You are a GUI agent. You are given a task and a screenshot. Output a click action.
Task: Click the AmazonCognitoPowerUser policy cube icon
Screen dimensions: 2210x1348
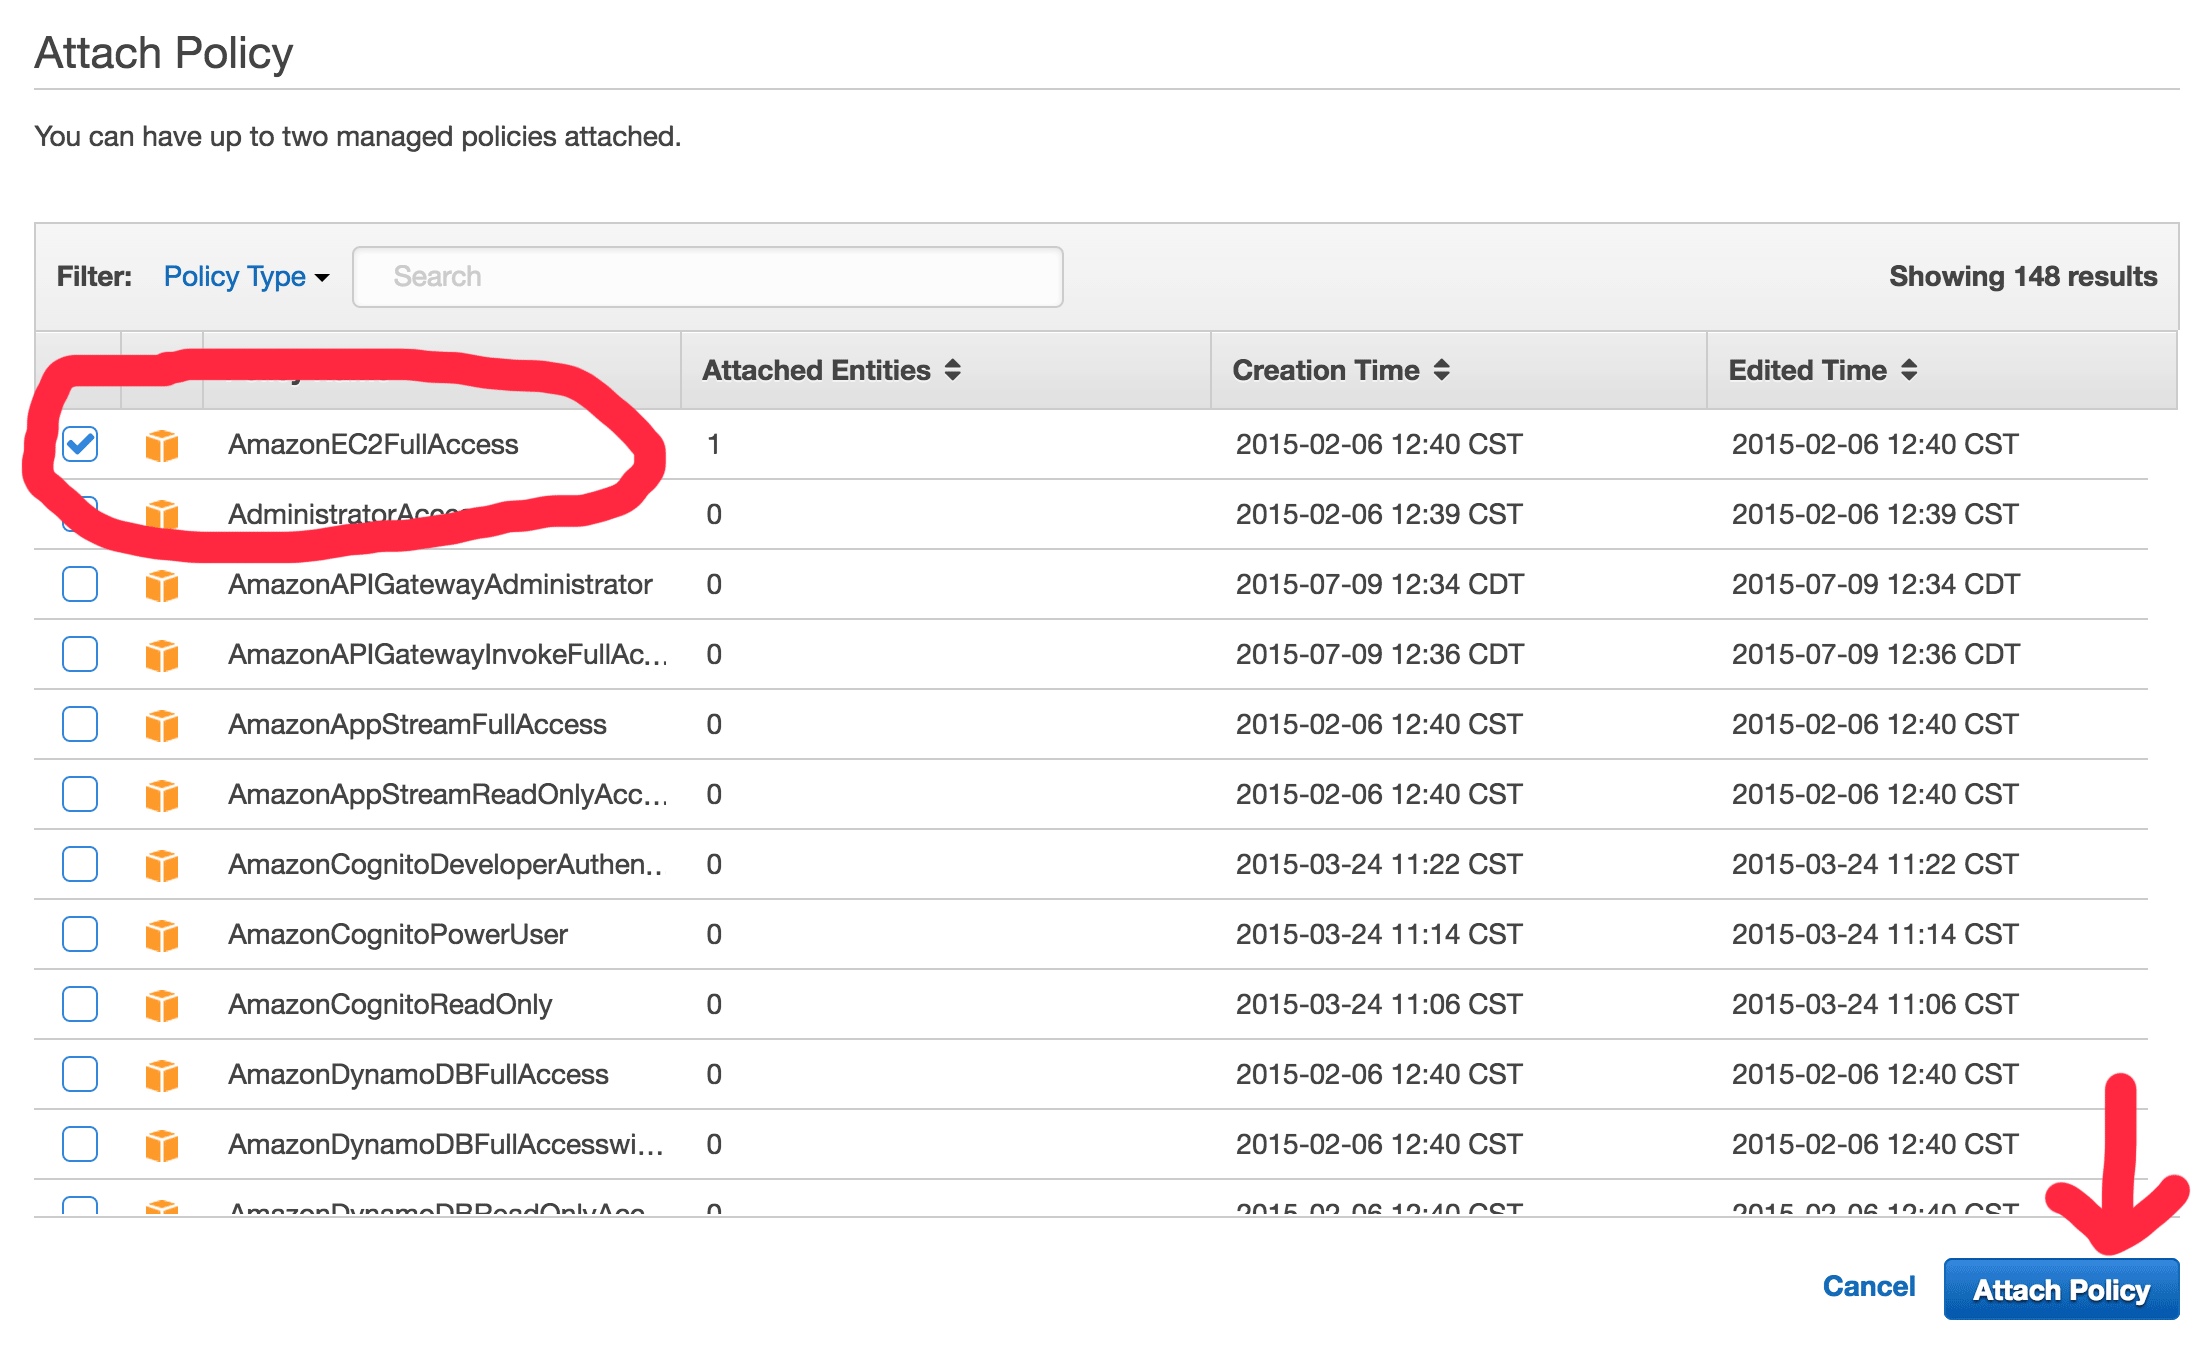tap(162, 935)
